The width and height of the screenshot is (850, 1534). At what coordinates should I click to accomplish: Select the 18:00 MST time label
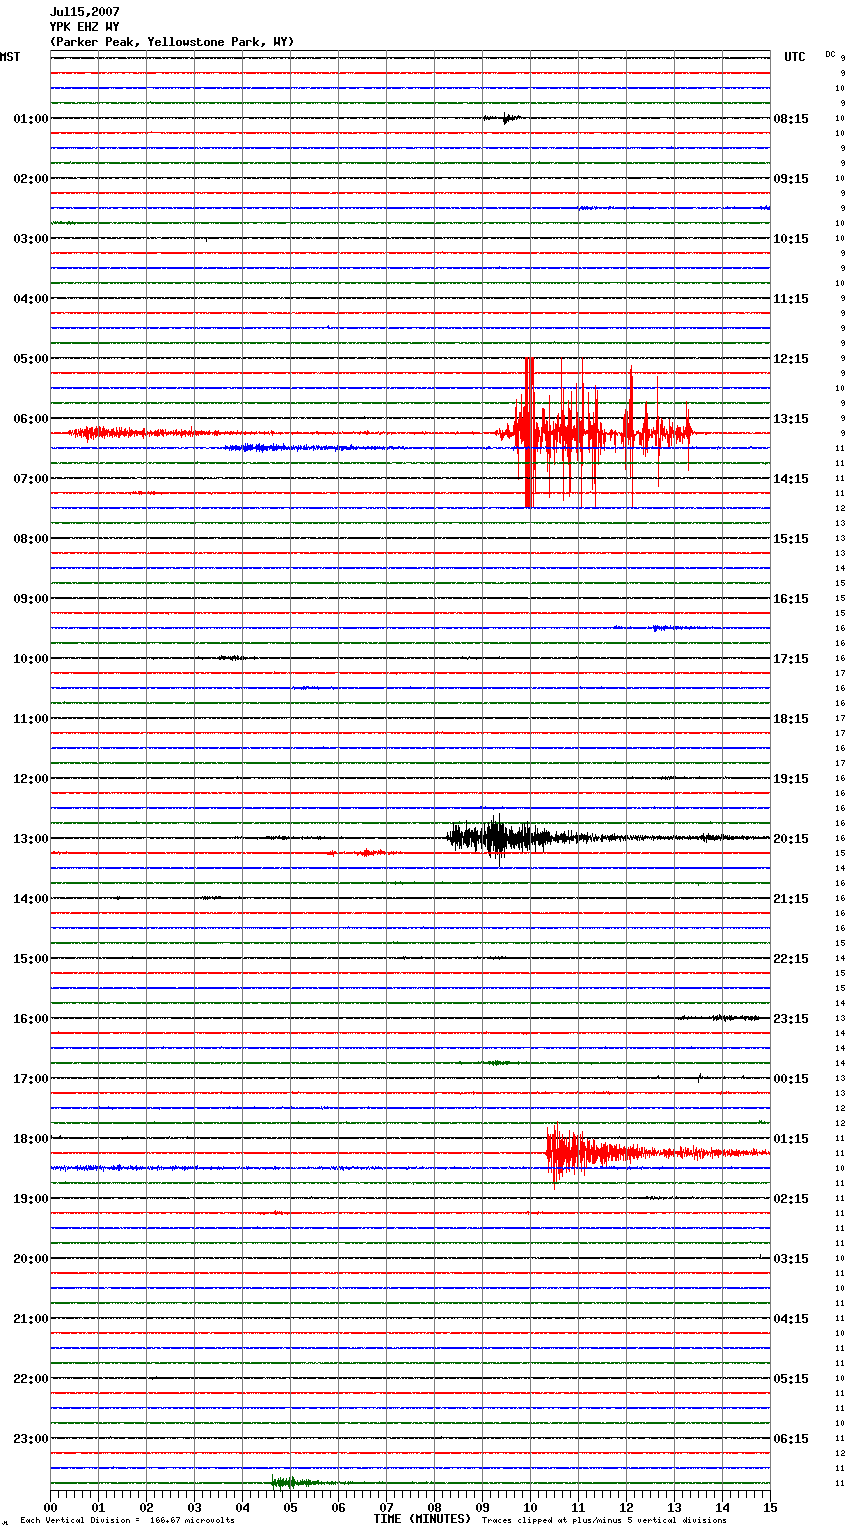click(x=31, y=1139)
